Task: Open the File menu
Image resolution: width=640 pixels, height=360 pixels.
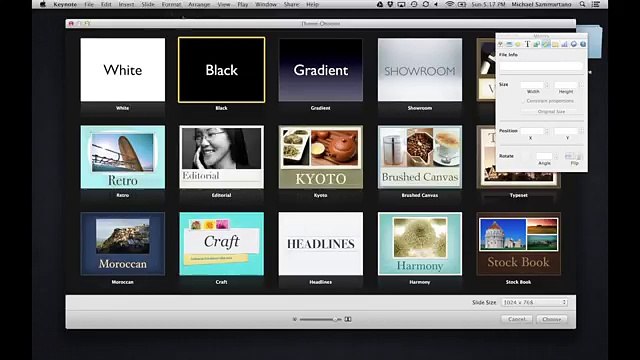Action: [89, 4]
